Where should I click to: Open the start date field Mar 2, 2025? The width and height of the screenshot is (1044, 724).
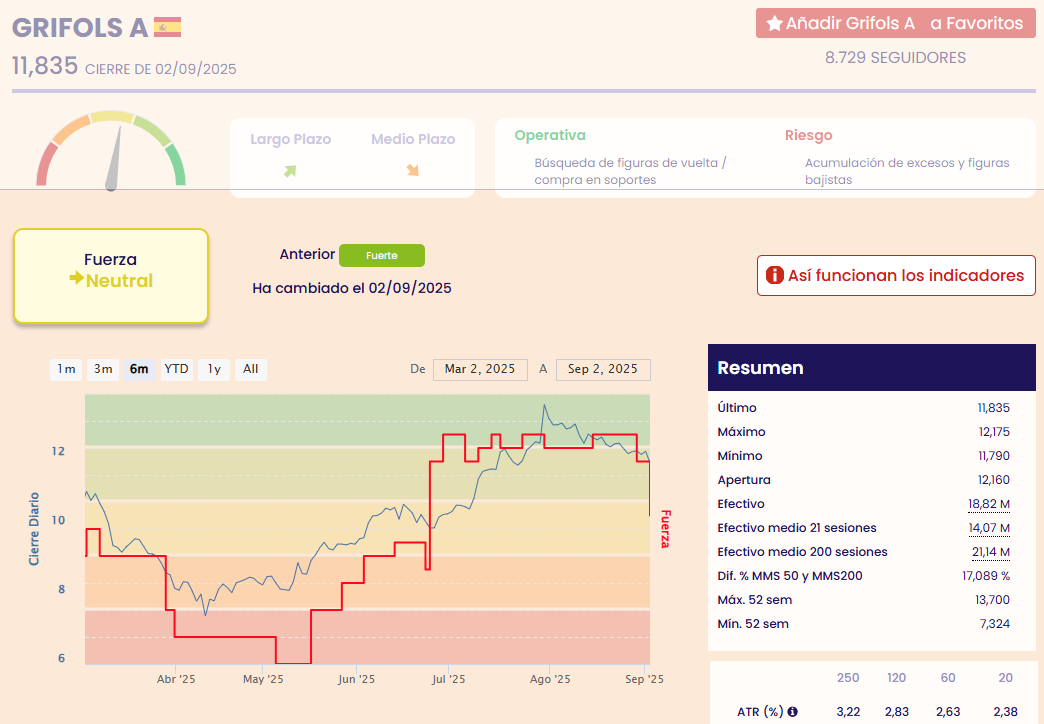(x=480, y=369)
